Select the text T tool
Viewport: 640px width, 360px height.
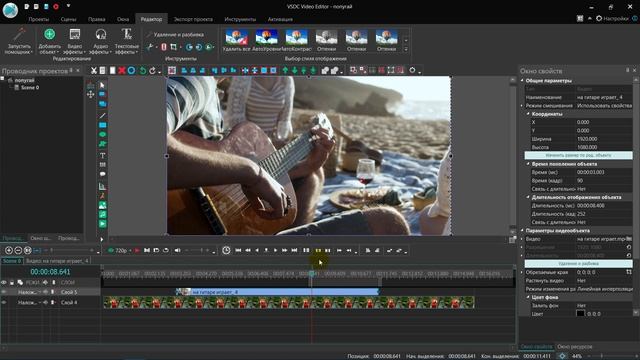[102, 156]
